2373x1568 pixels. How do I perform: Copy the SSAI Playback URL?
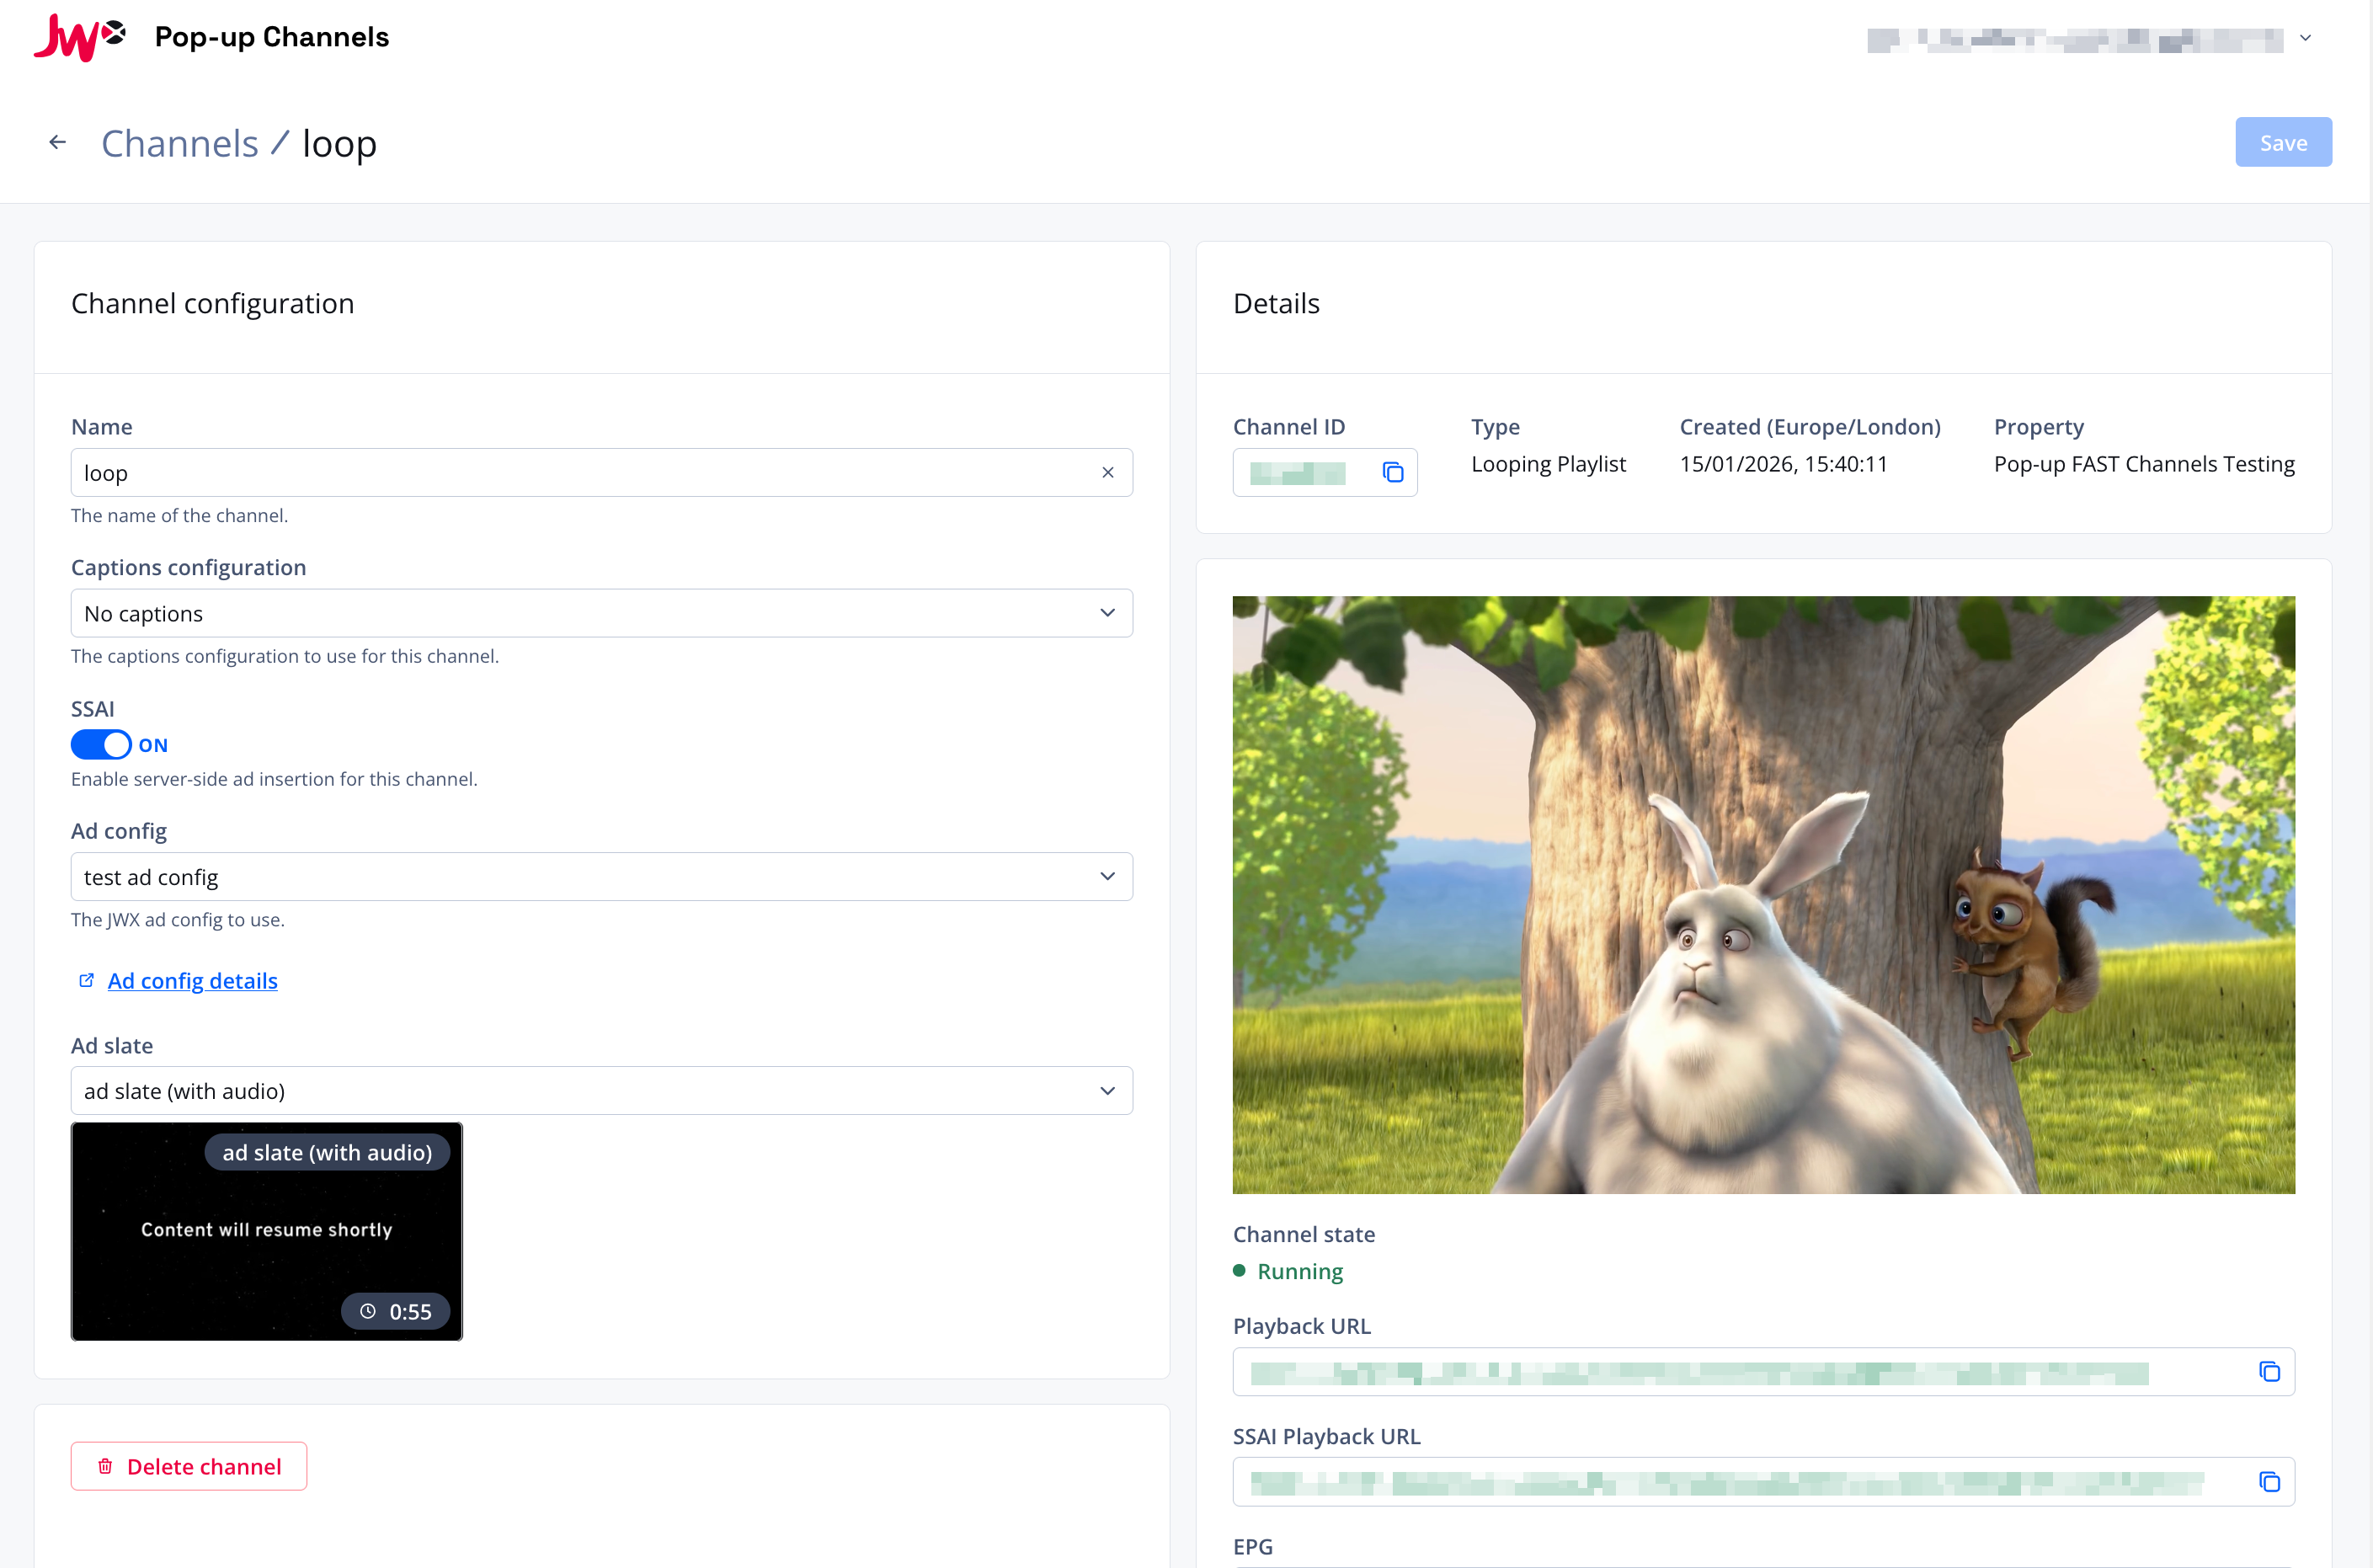coord(2269,1482)
